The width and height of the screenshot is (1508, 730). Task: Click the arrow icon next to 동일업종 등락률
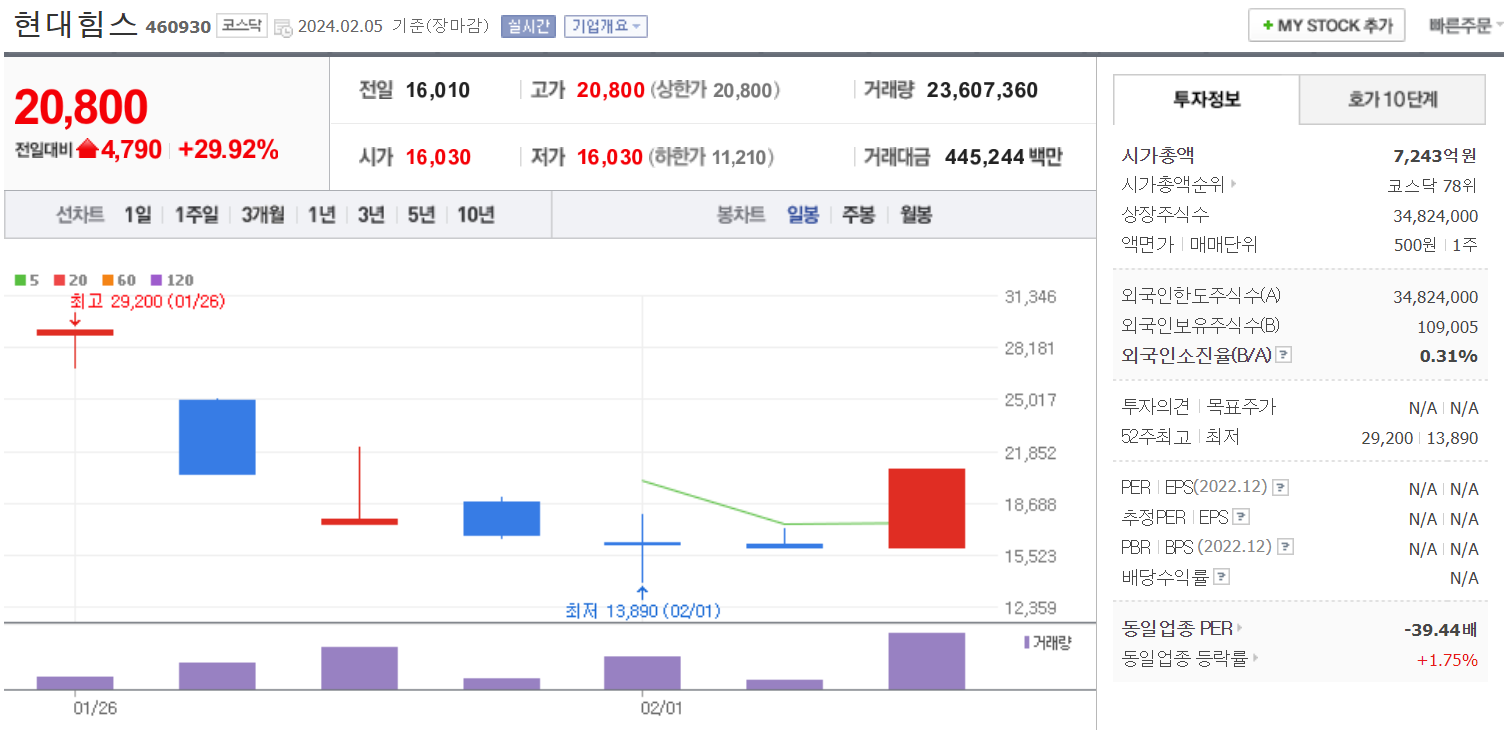click(x=1255, y=658)
